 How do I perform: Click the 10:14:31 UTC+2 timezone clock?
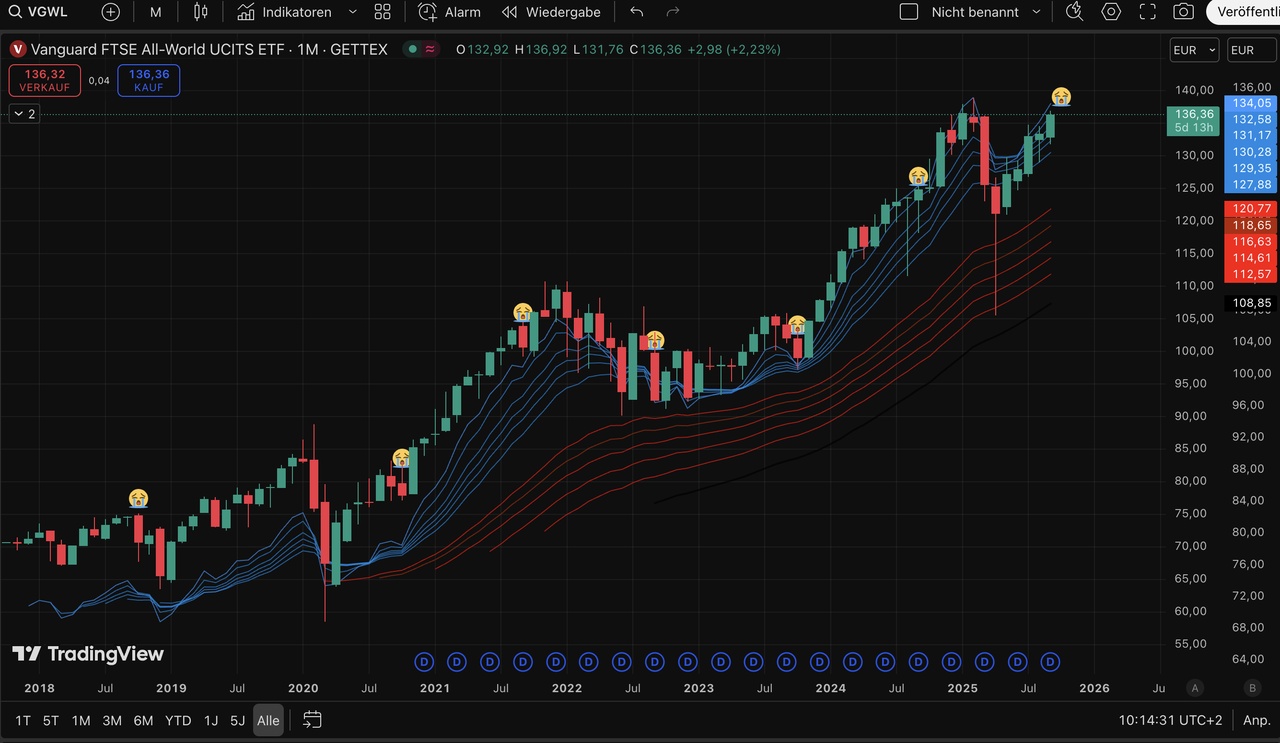(x=1172, y=720)
